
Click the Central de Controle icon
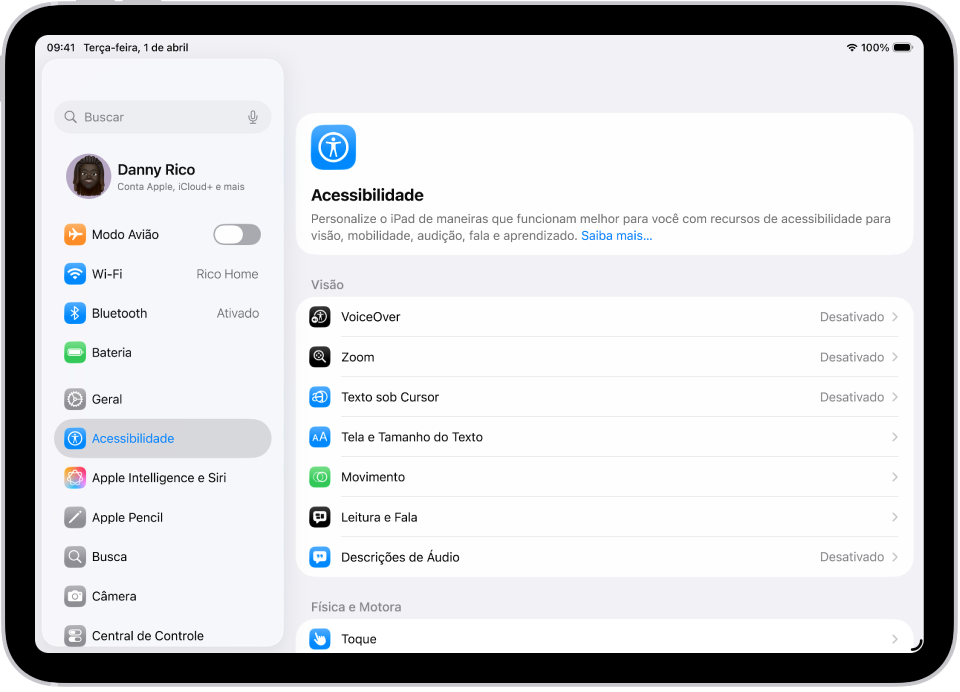coord(75,636)
